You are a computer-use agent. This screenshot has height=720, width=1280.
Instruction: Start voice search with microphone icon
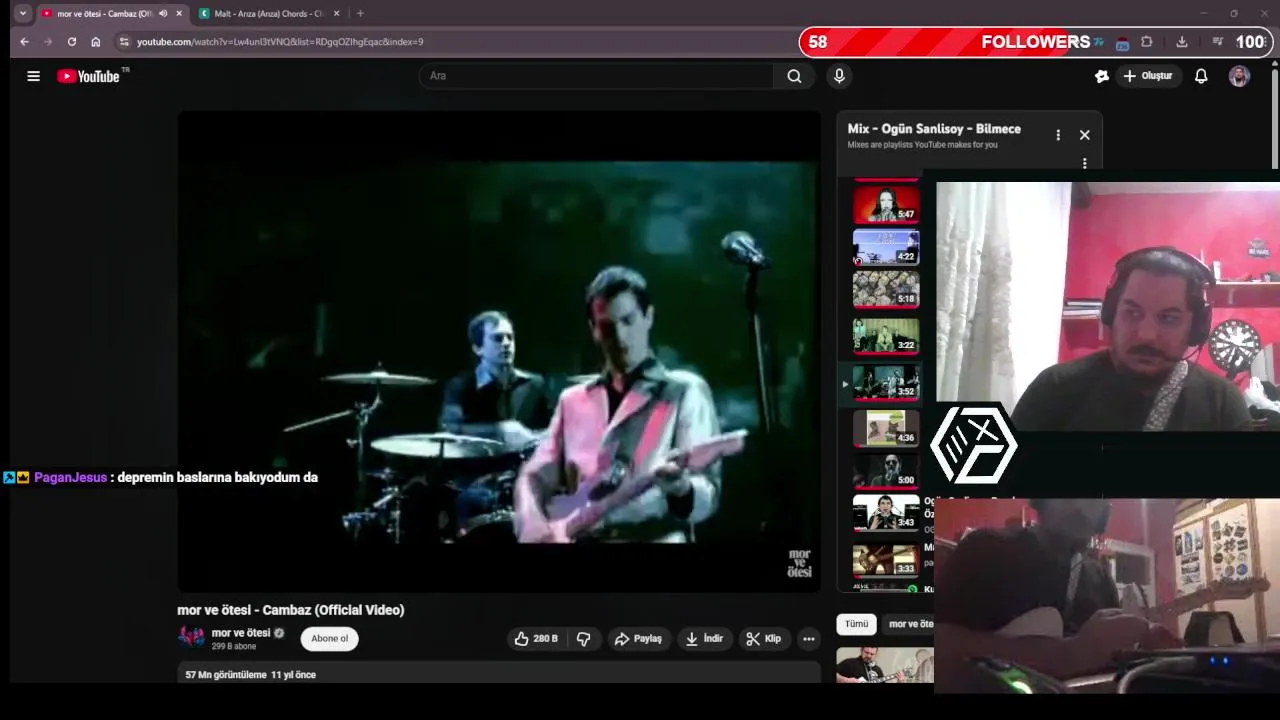coord(839,76)
